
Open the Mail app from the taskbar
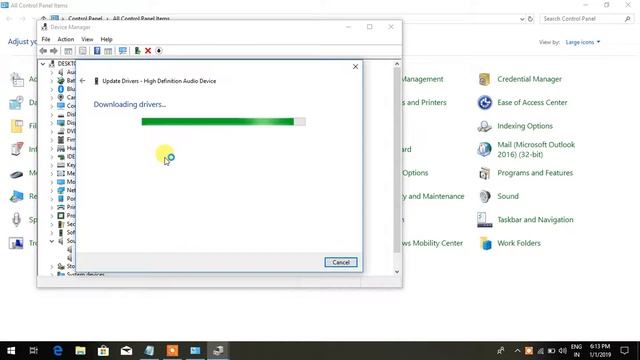point(126,351)
